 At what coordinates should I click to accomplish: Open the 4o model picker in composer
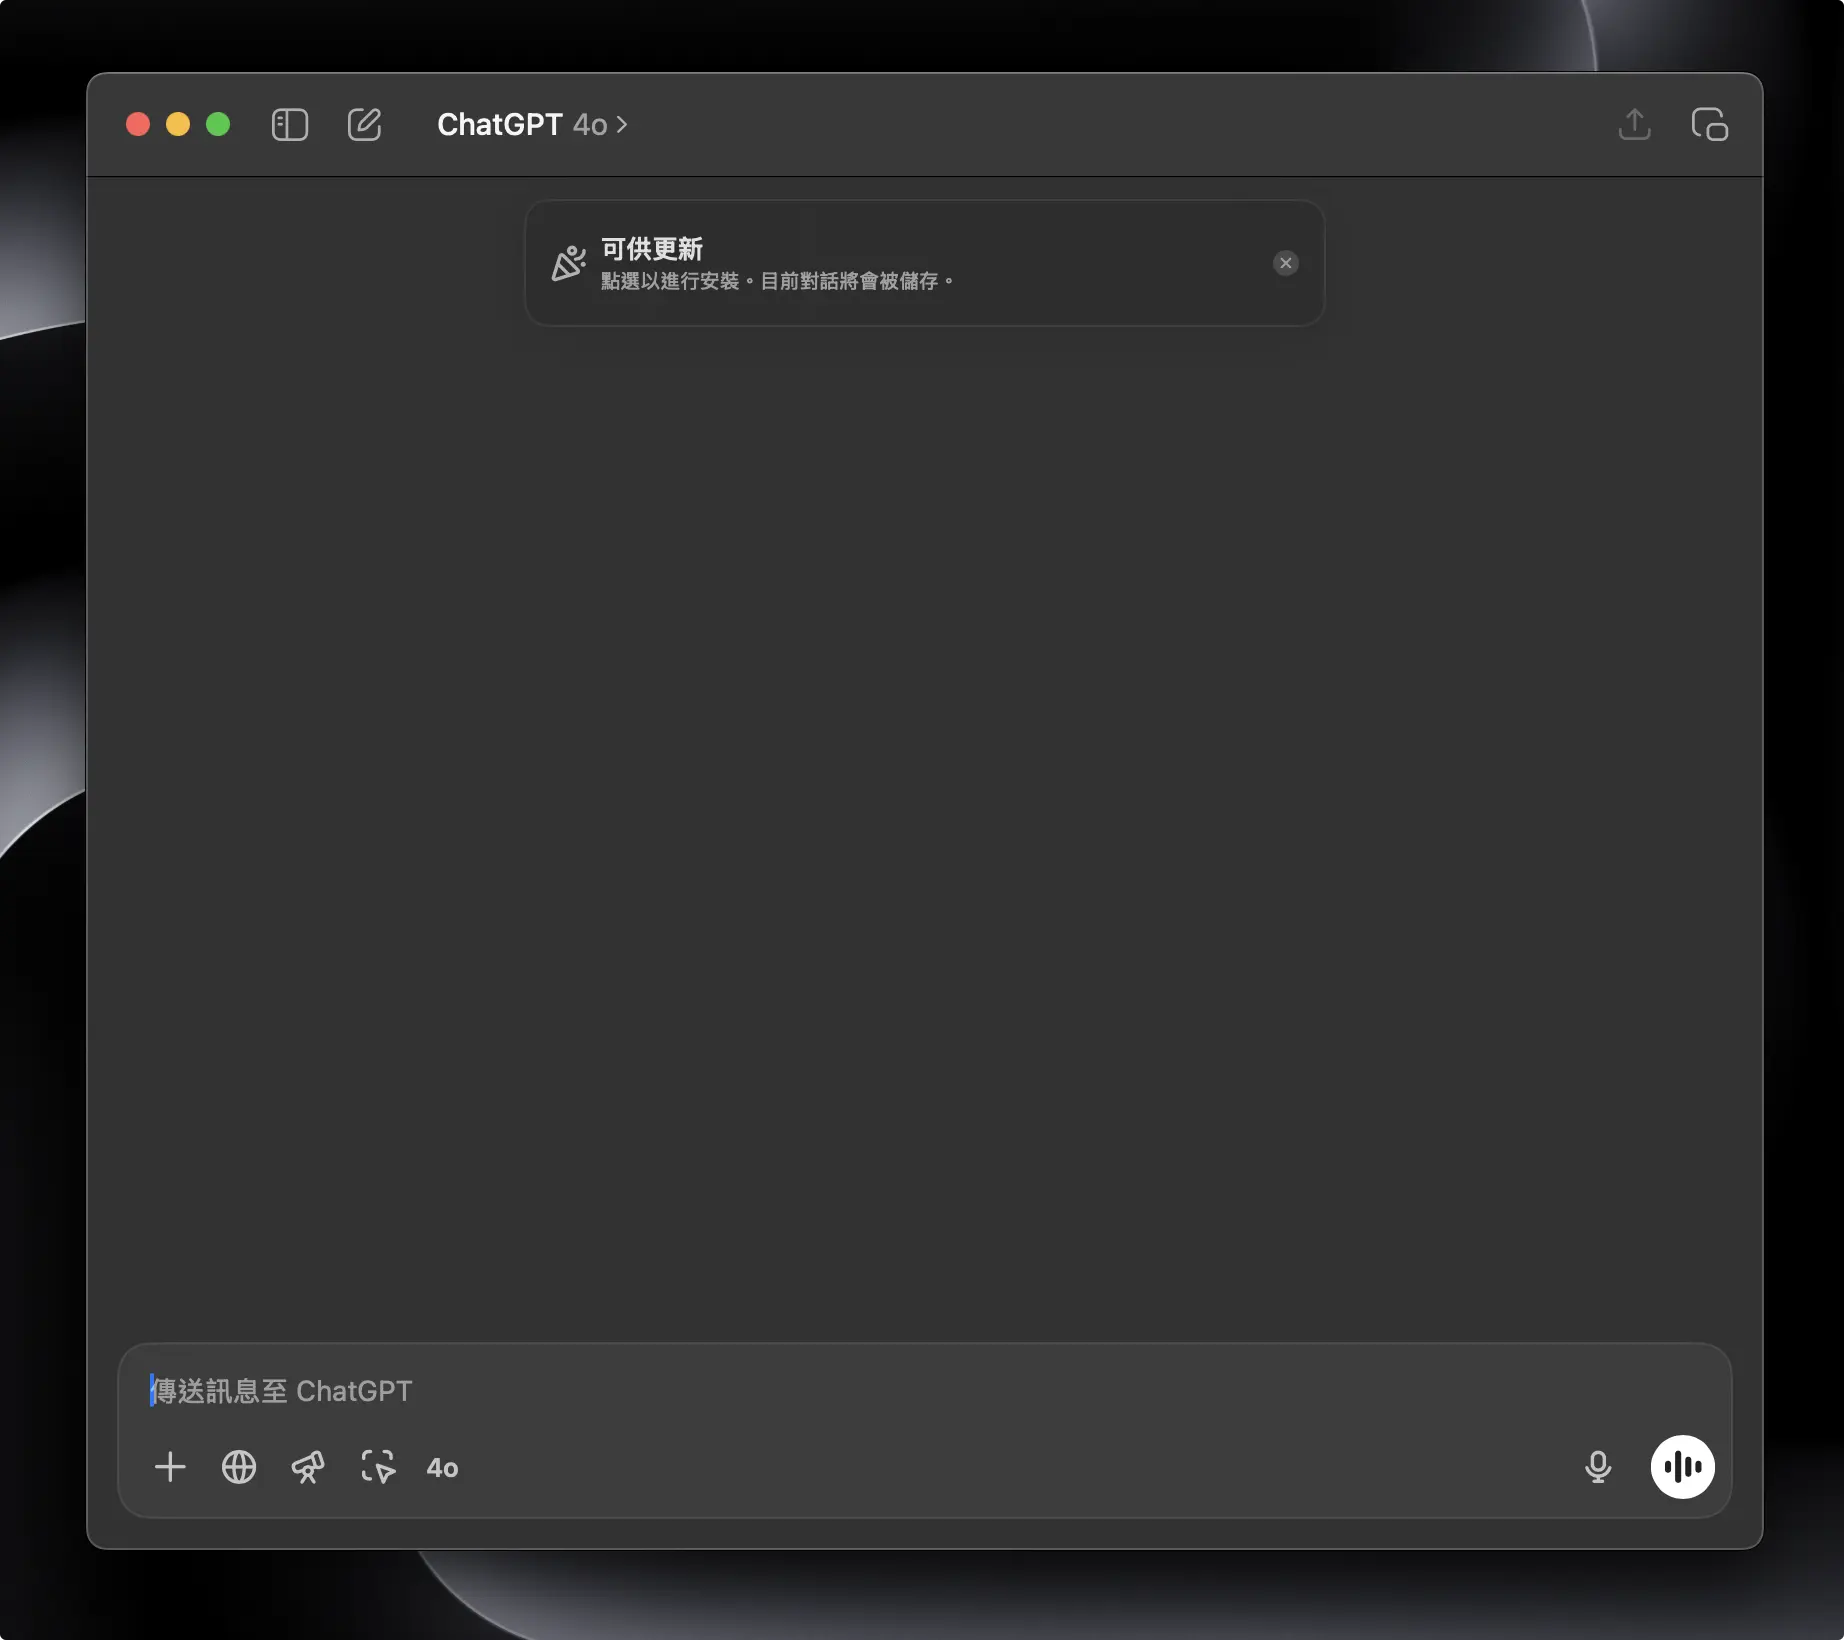click(x=442, y=1468)
